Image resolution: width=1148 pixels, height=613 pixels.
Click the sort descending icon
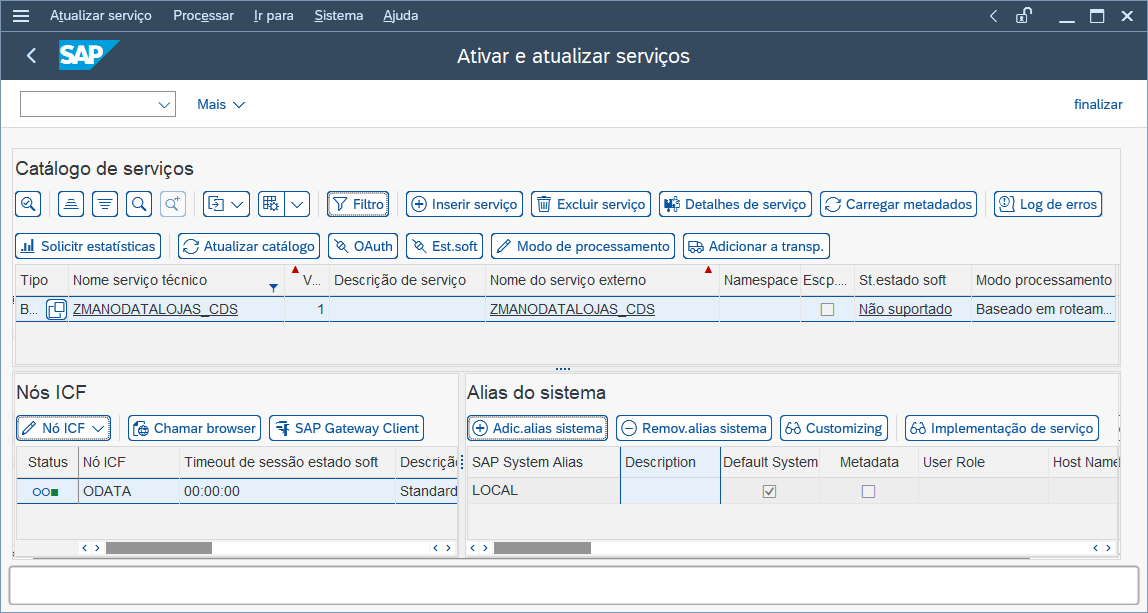coord(105,204)
